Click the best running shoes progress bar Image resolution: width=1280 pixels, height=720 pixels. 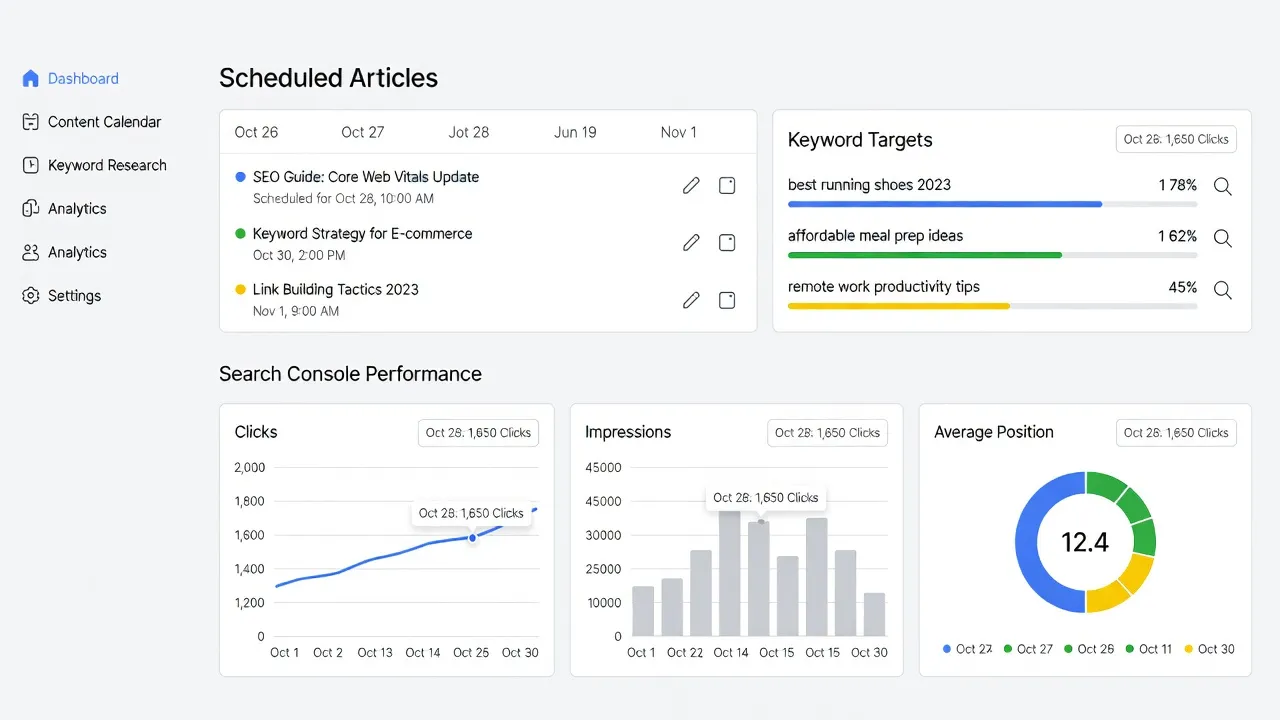coord(992,204)
